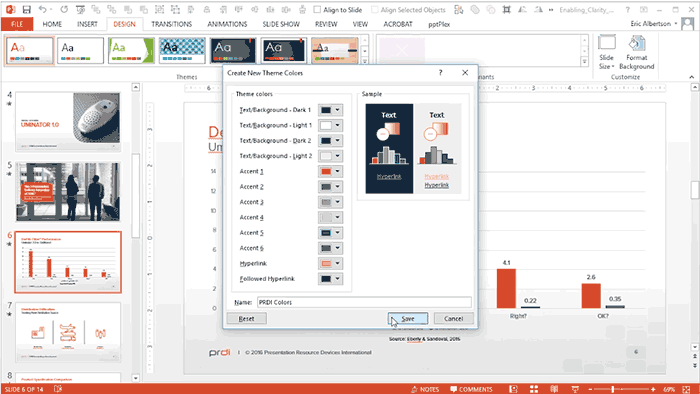
Task: Switch to Reading View in status bar
Action: [x=554, y=389]
